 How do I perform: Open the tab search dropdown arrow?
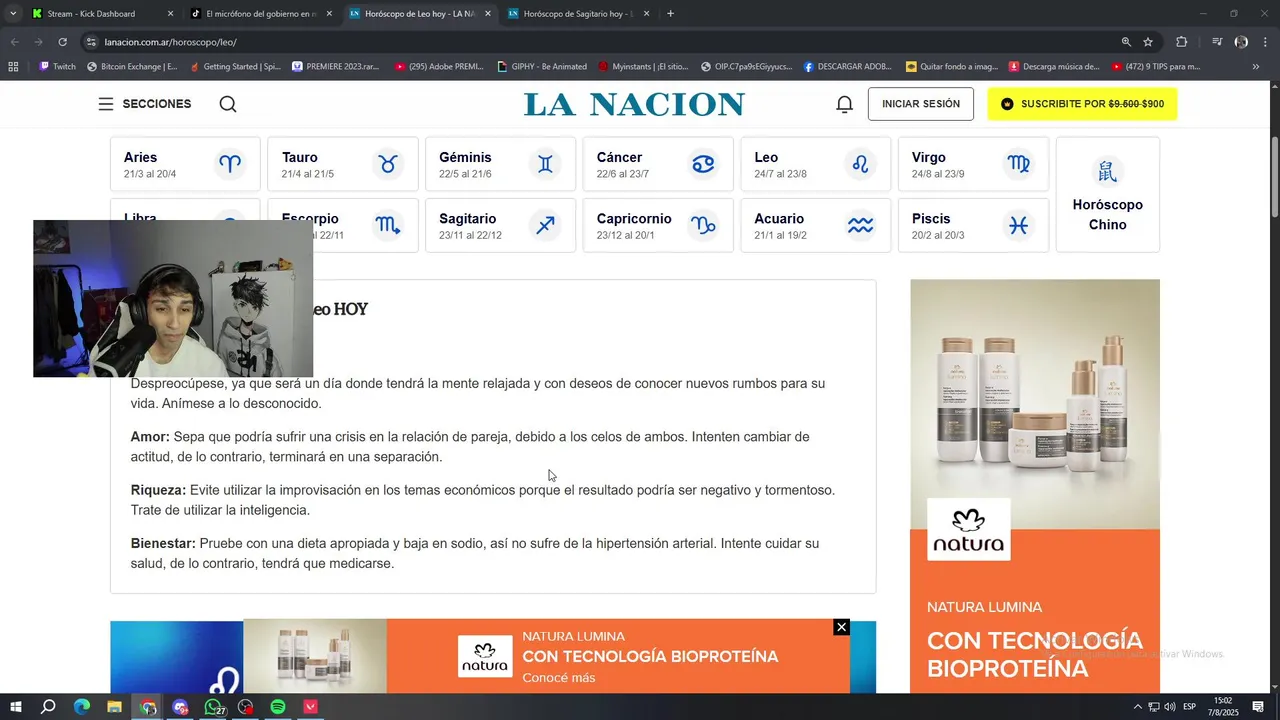[x=12, y=14]
